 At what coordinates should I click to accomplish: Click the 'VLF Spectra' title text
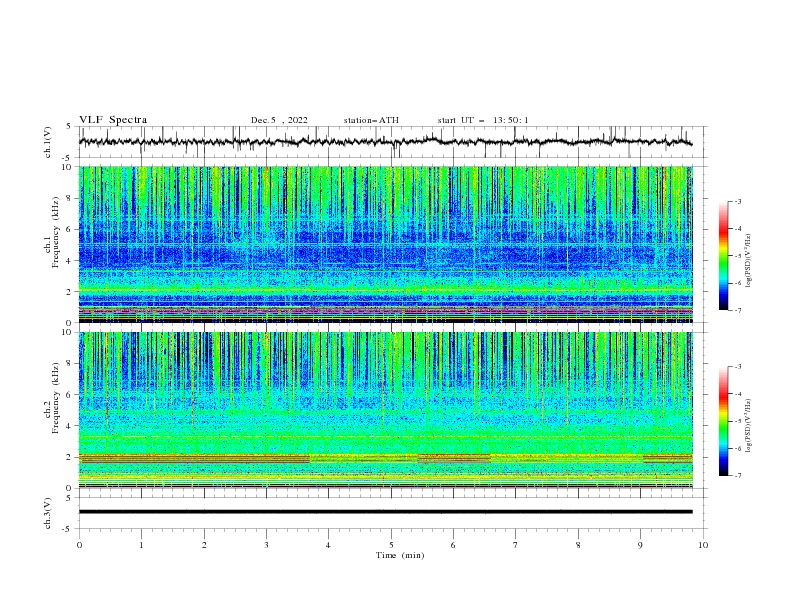click(113, 120)
